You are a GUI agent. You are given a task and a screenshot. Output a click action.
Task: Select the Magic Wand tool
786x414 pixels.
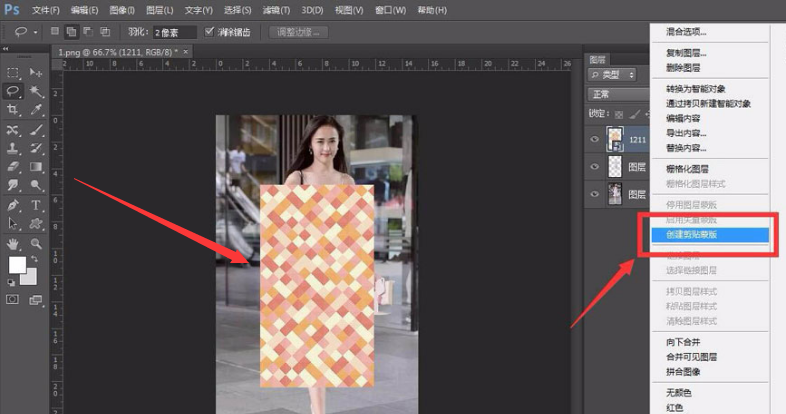pos(36,91)
